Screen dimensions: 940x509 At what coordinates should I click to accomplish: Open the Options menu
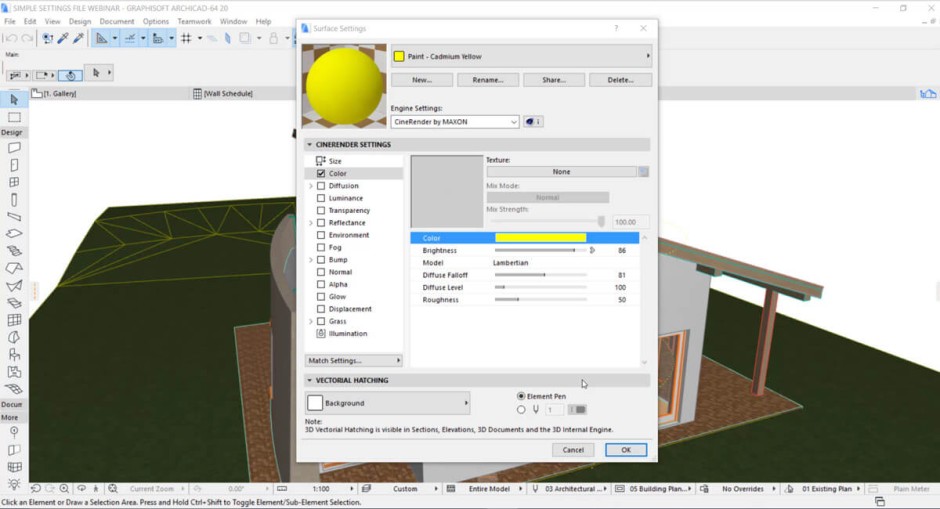(156, 21)
